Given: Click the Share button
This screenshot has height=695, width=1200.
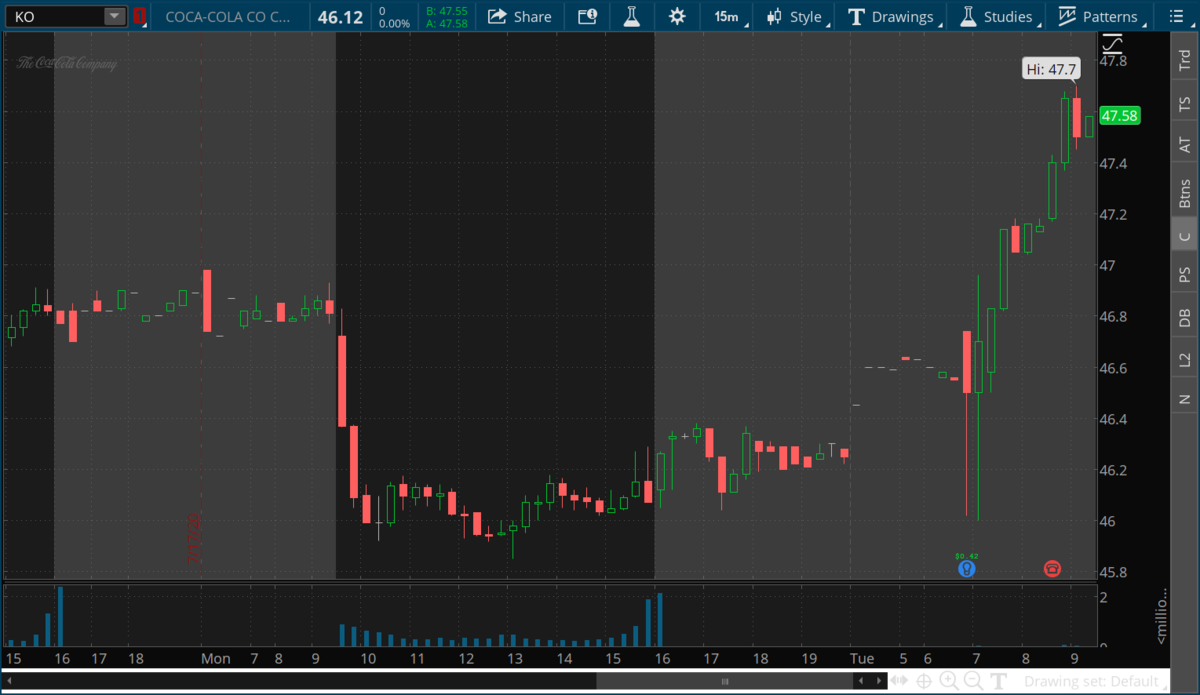Looking at the screenshot, I should coord(519,16).
